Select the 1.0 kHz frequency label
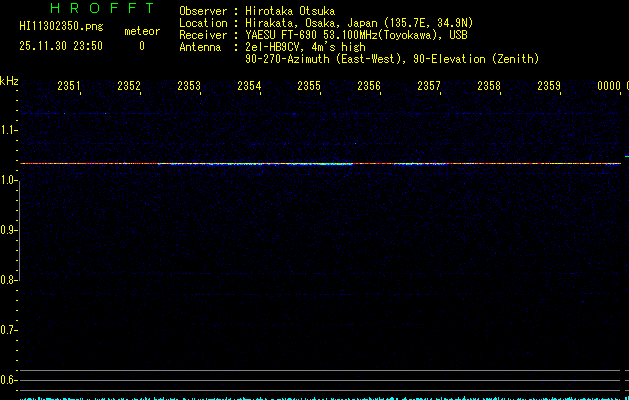 click(x=9, y=180)
